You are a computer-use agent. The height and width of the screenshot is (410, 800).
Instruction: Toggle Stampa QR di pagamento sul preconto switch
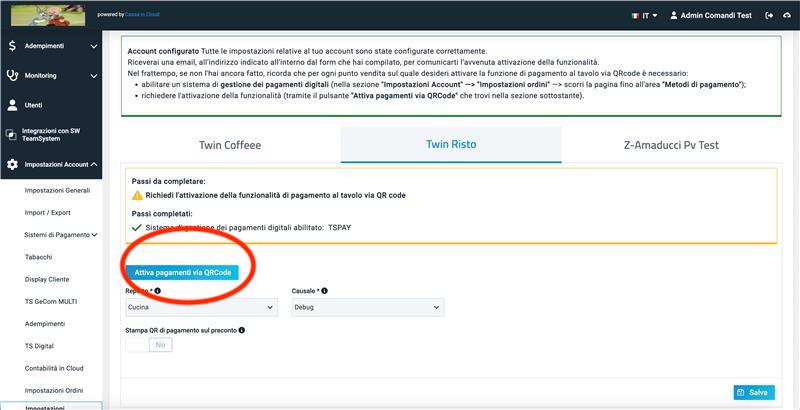point(149,345)
